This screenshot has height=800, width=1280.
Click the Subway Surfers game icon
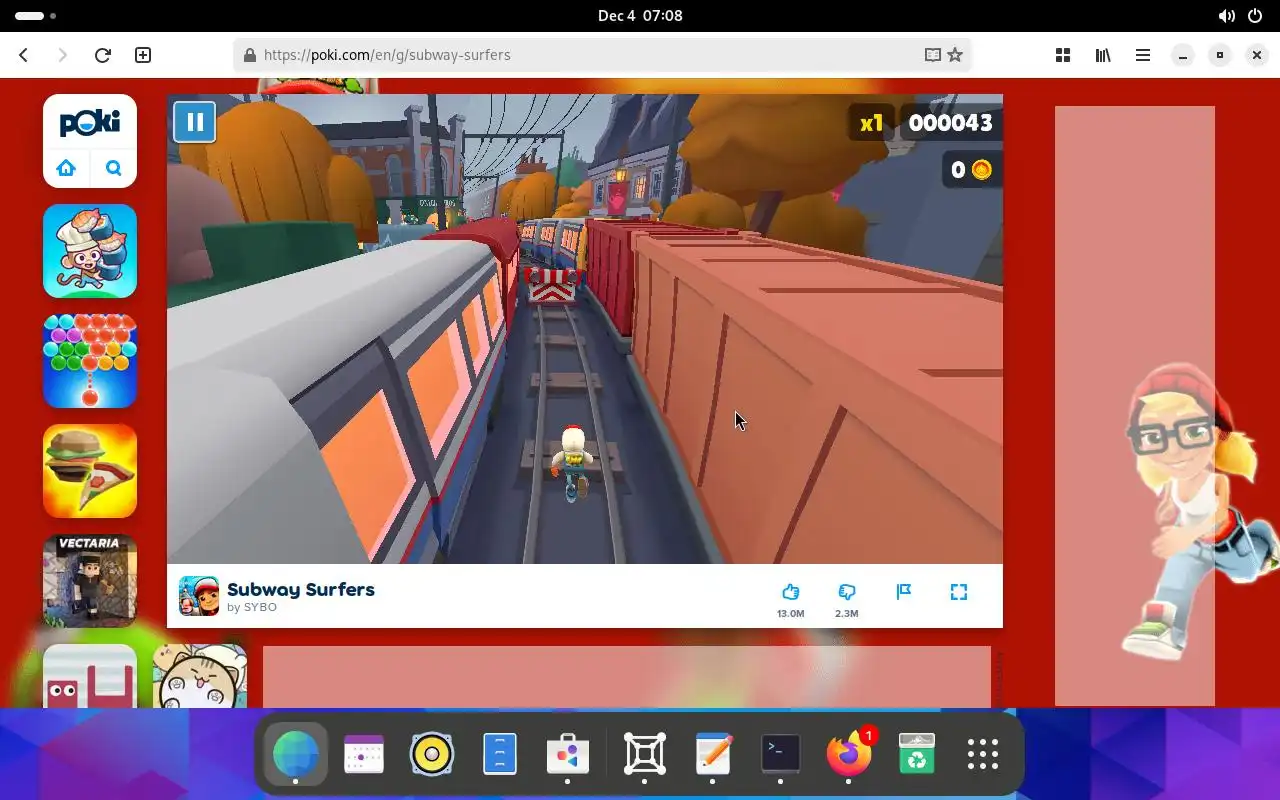coord(199,596)
